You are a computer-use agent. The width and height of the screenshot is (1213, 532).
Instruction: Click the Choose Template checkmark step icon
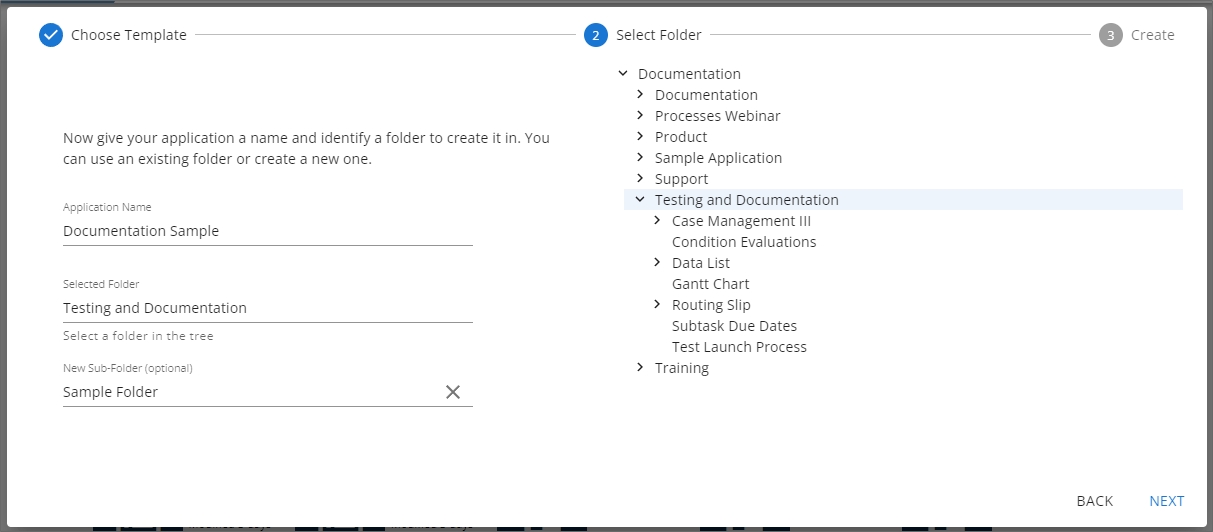pyautogui.click(x=51, y=35)
